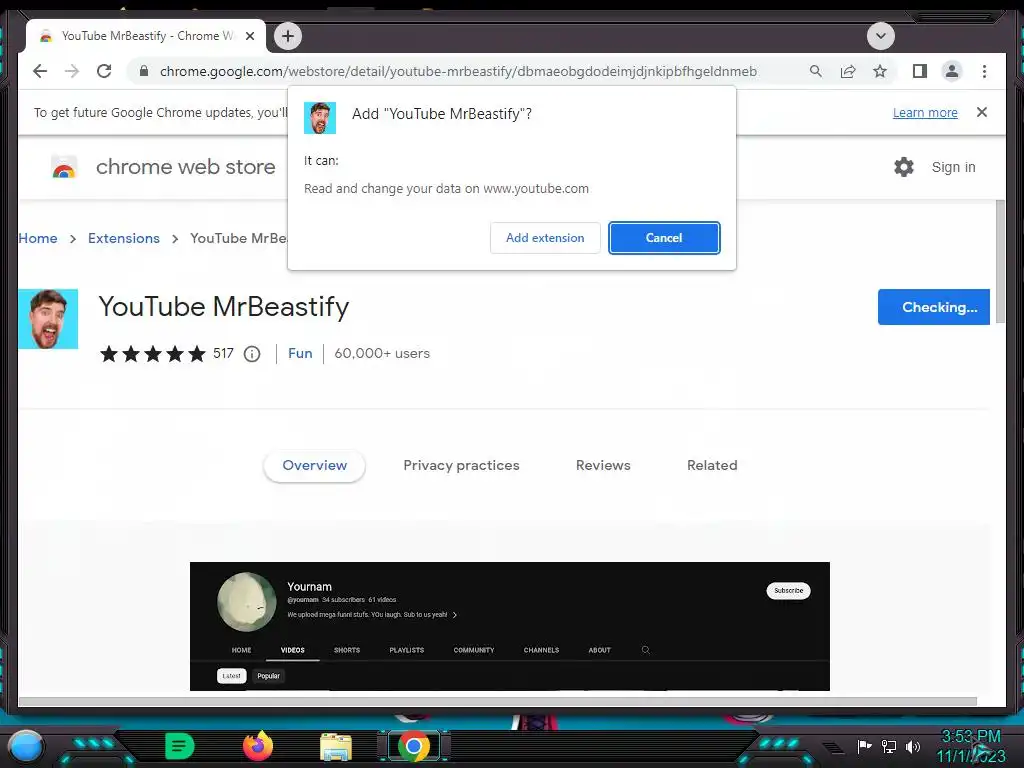This screenshot has width=1024, height=768.
Task: Click the Chrome icon in the taskbar
Action: [414, 746]
